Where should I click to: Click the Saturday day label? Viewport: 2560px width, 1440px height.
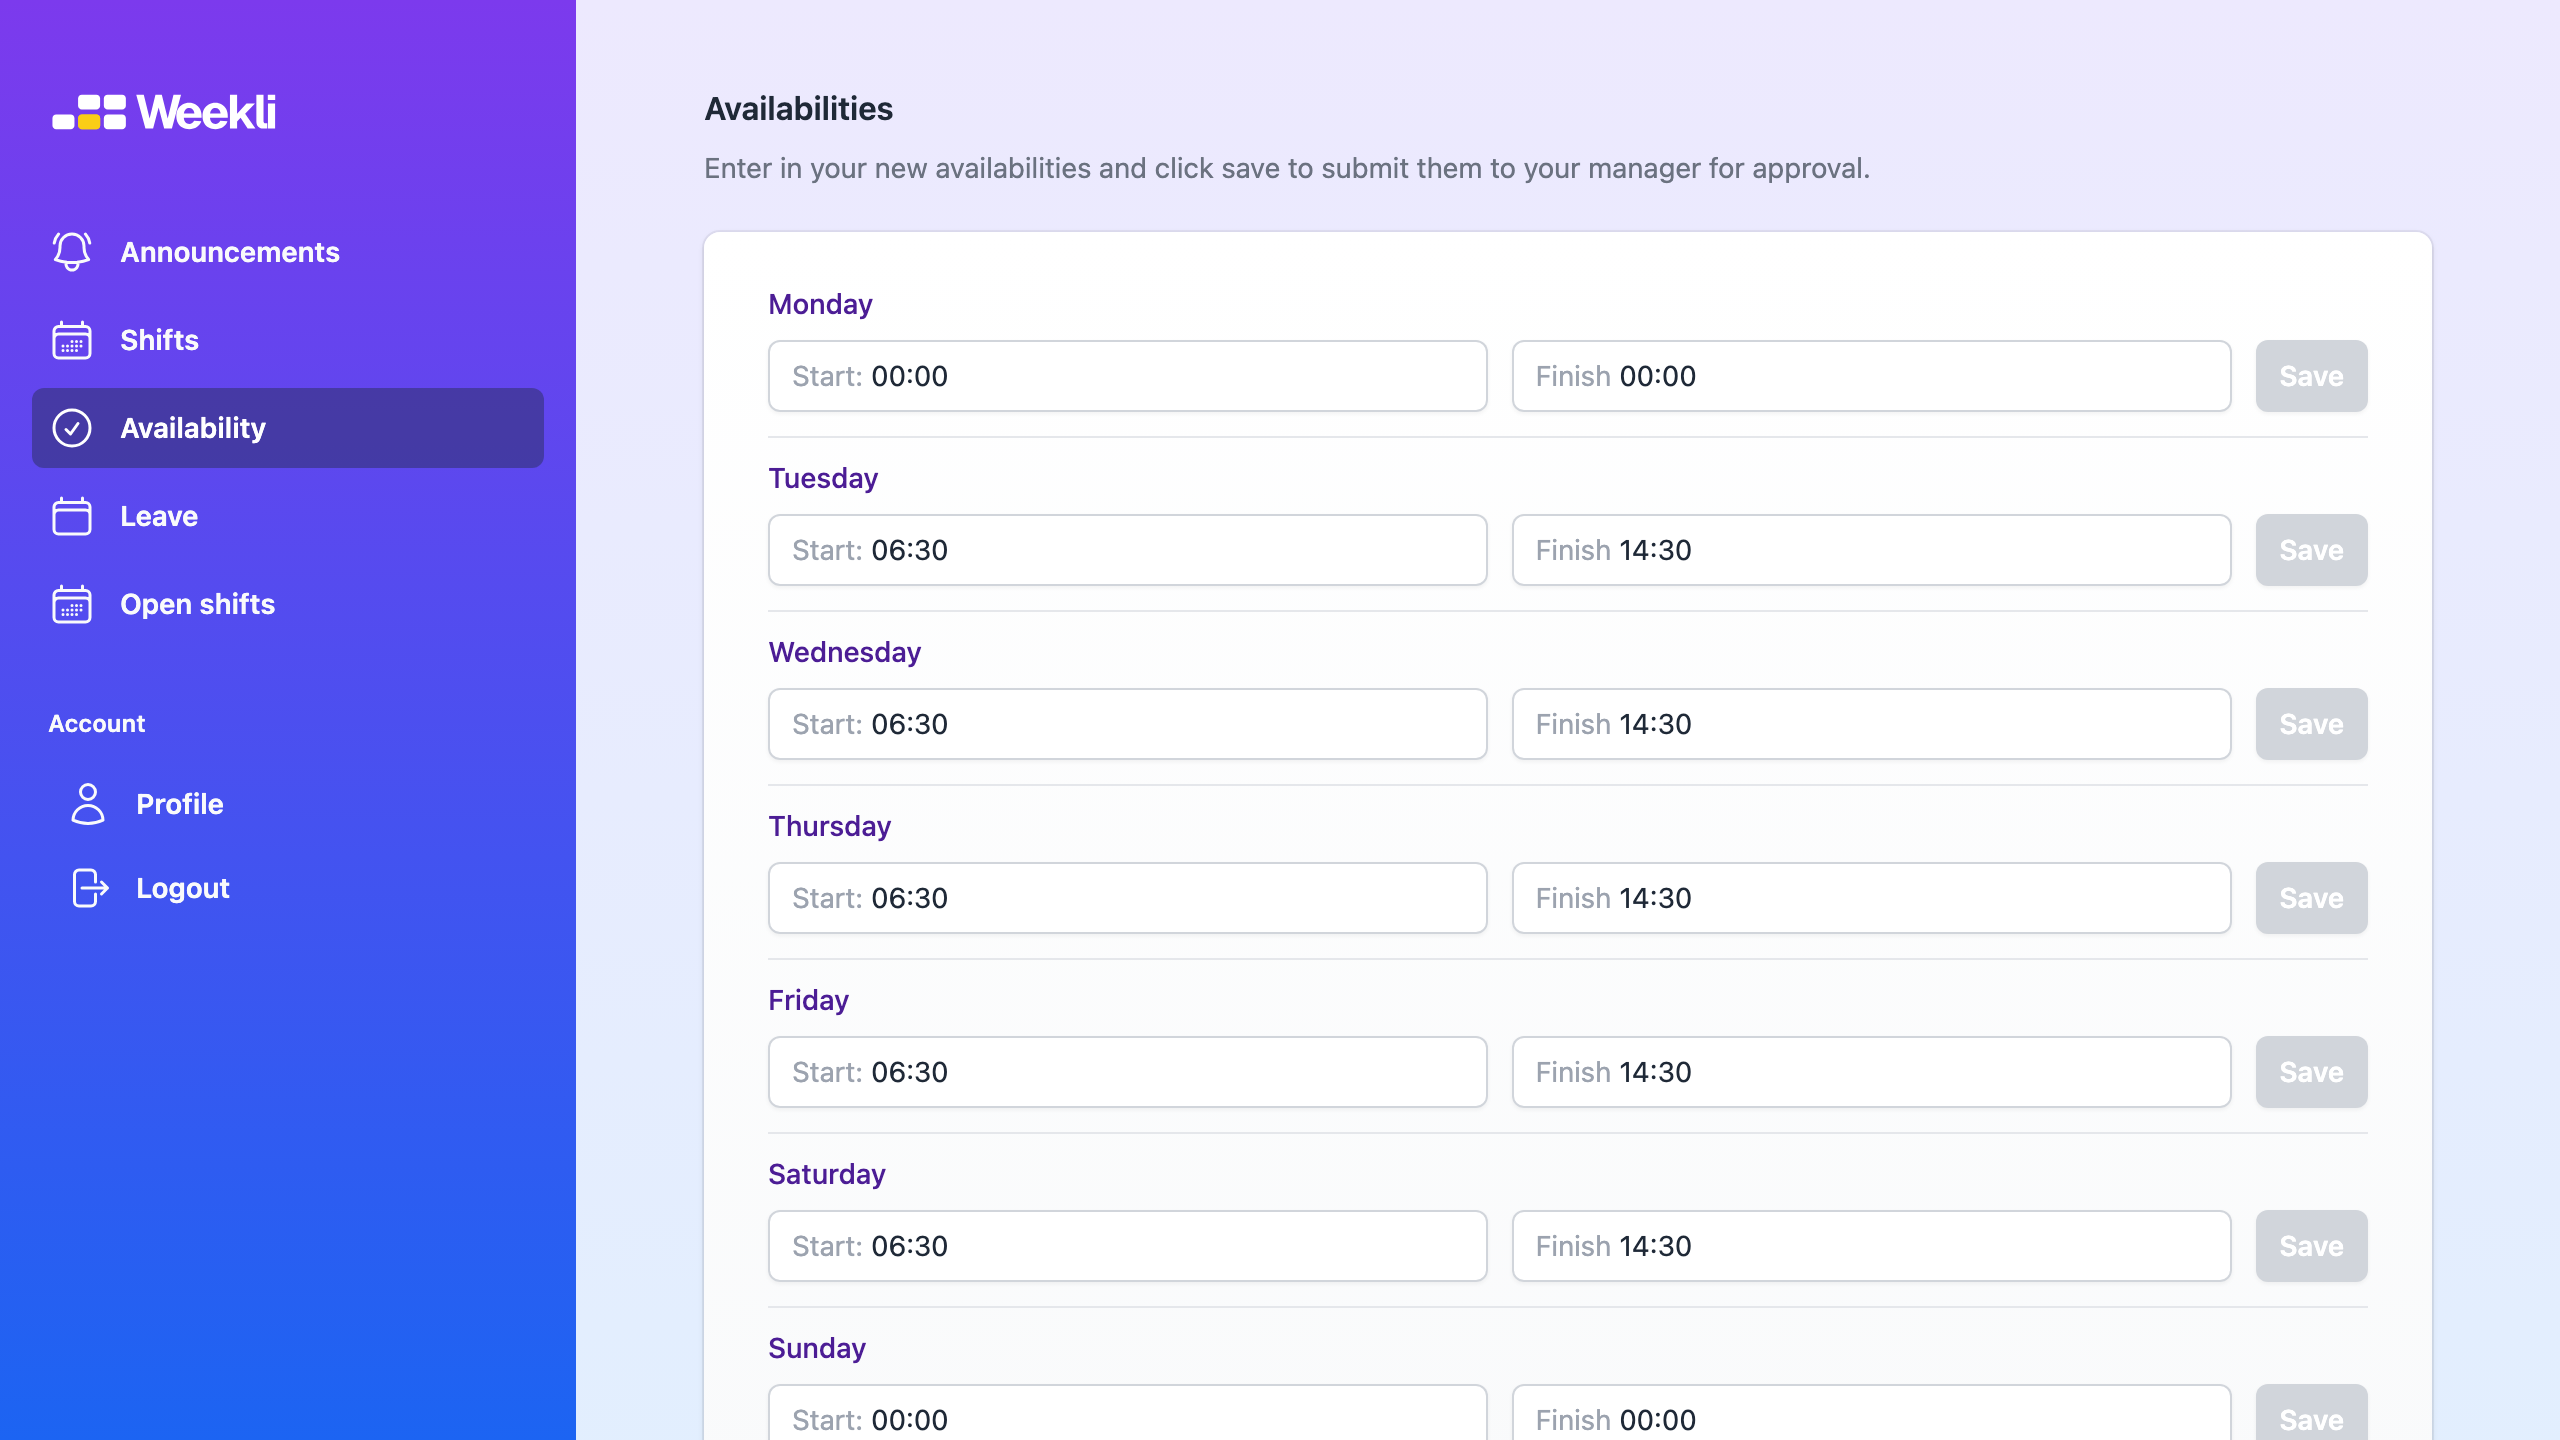[x=827, y=1174]
